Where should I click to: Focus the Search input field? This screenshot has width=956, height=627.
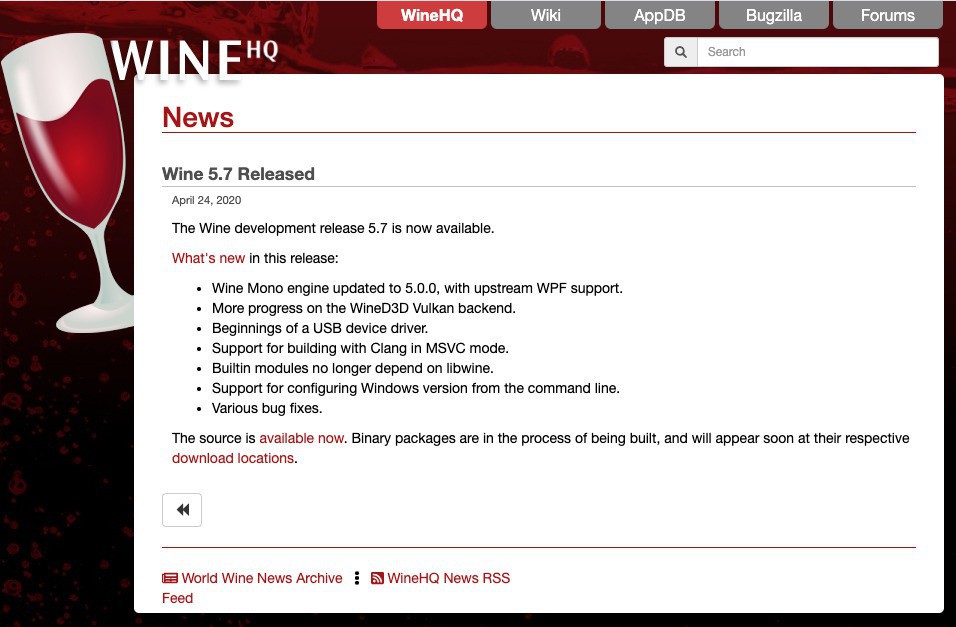coord(818,52)
